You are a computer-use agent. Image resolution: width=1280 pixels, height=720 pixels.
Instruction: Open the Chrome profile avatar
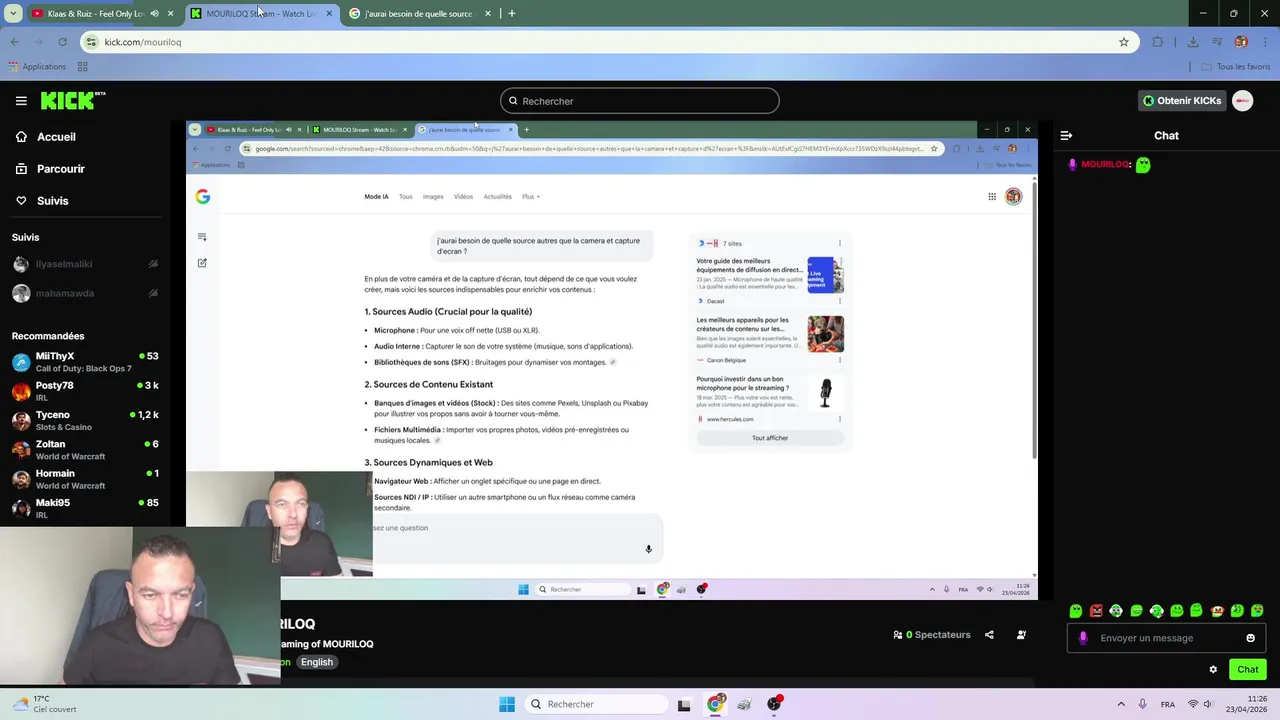coord(1241,42)
